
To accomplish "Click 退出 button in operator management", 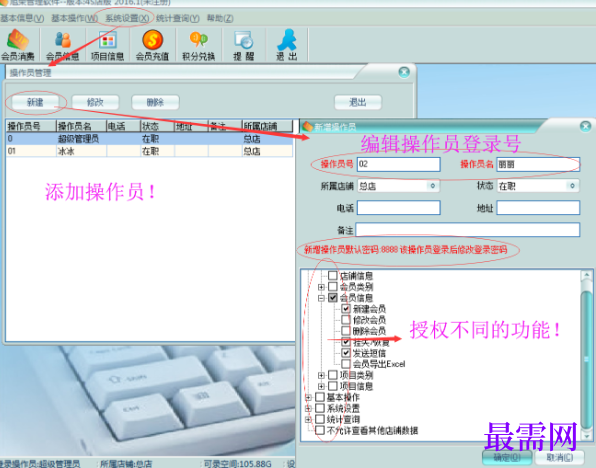I will click(x=358, y=102).
